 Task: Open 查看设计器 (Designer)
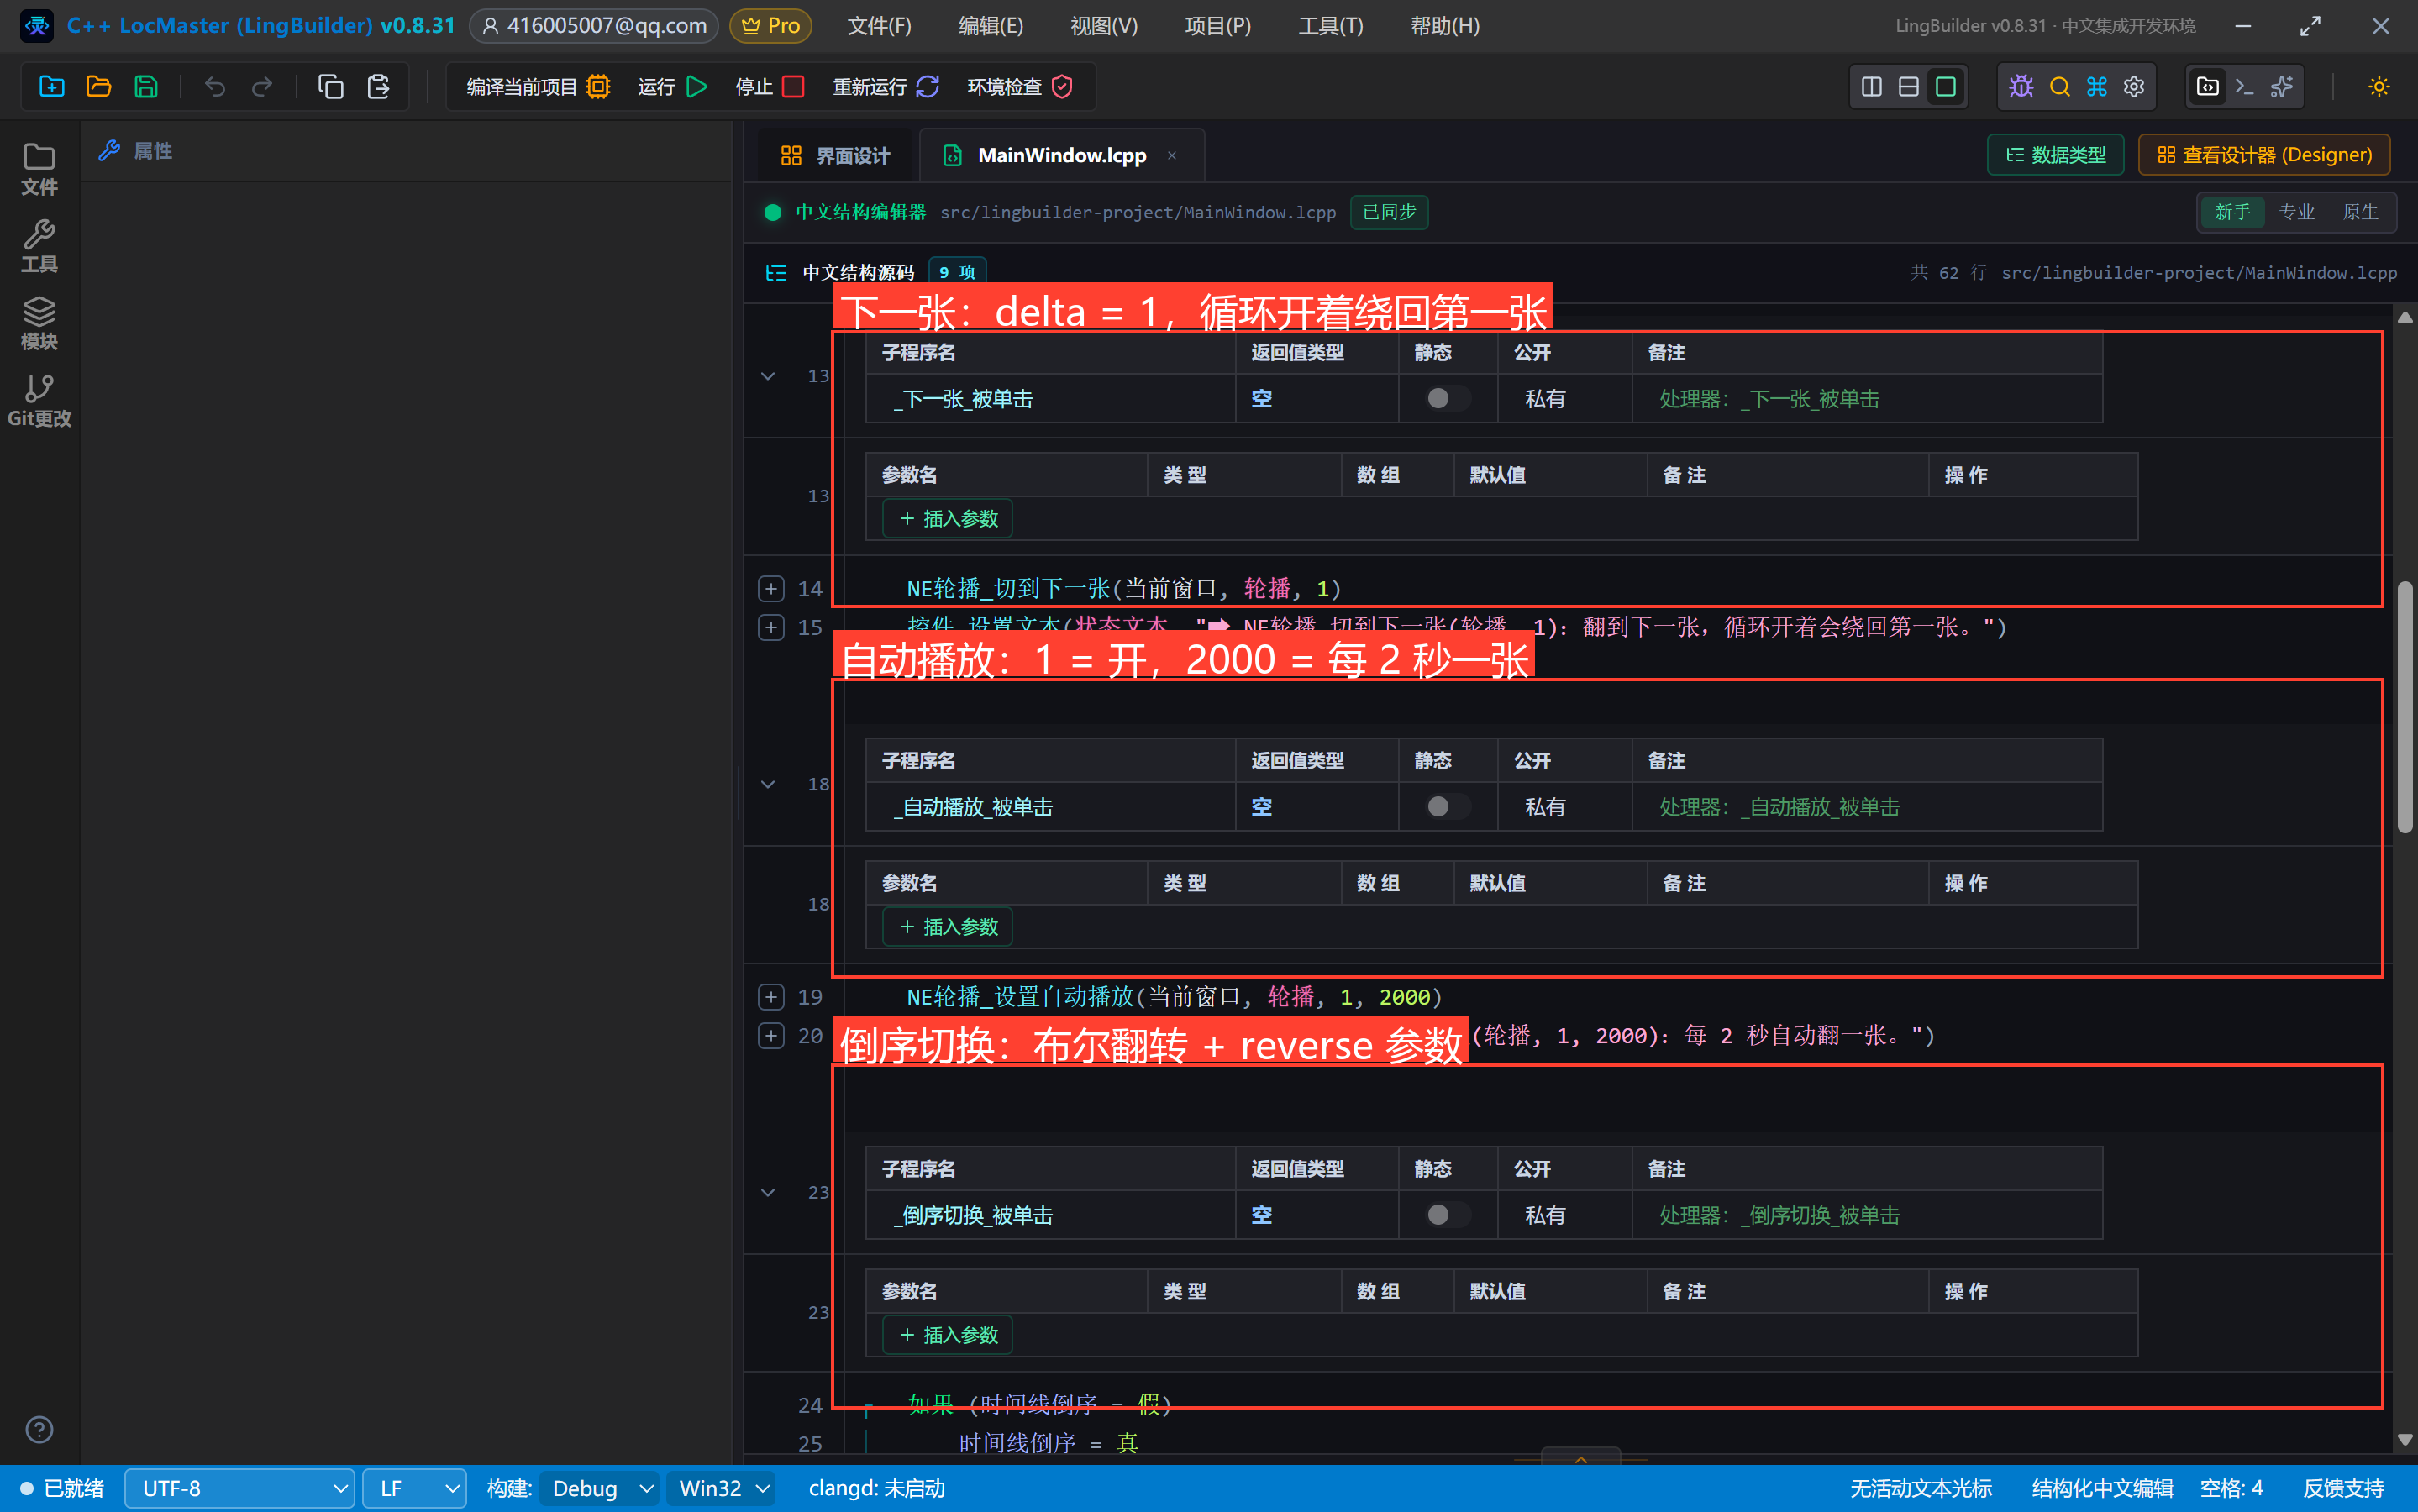[x=2264, y=155]
